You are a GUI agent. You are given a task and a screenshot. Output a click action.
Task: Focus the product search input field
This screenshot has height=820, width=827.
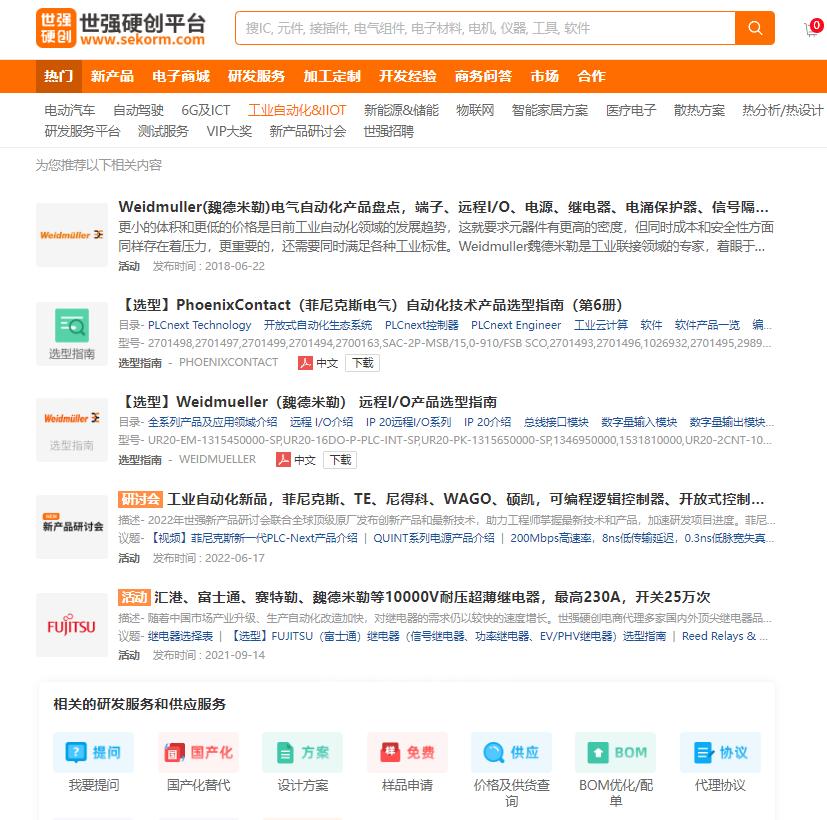tap(485, 28)
